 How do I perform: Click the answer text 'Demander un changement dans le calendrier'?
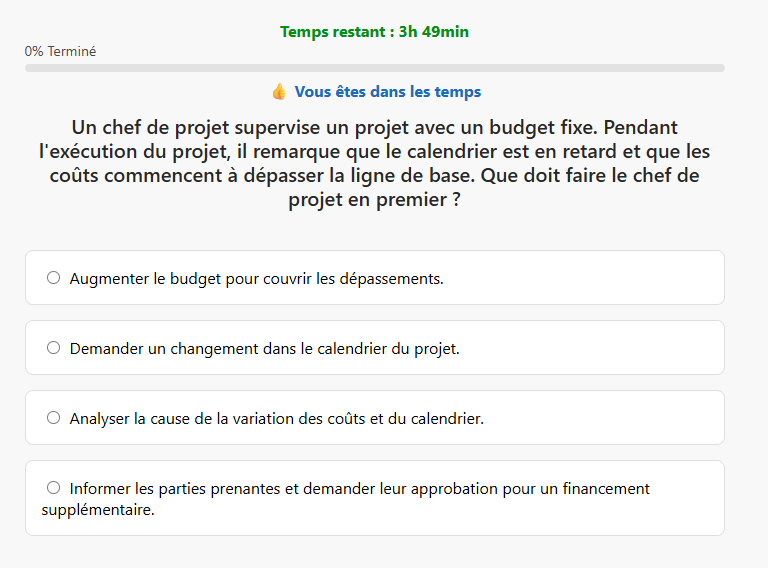tap(264, 349)
